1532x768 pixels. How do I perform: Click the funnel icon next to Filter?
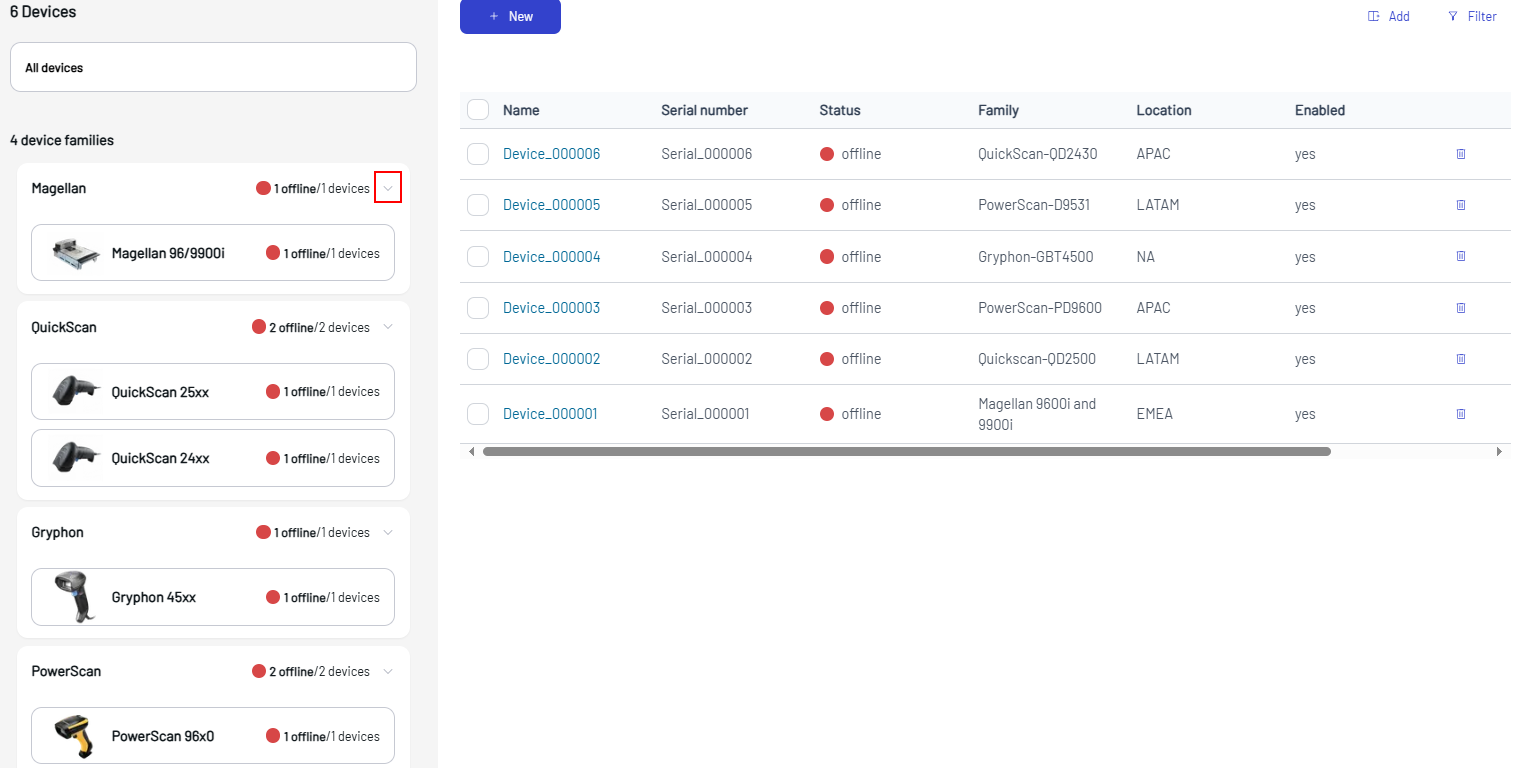point(1453,16)
